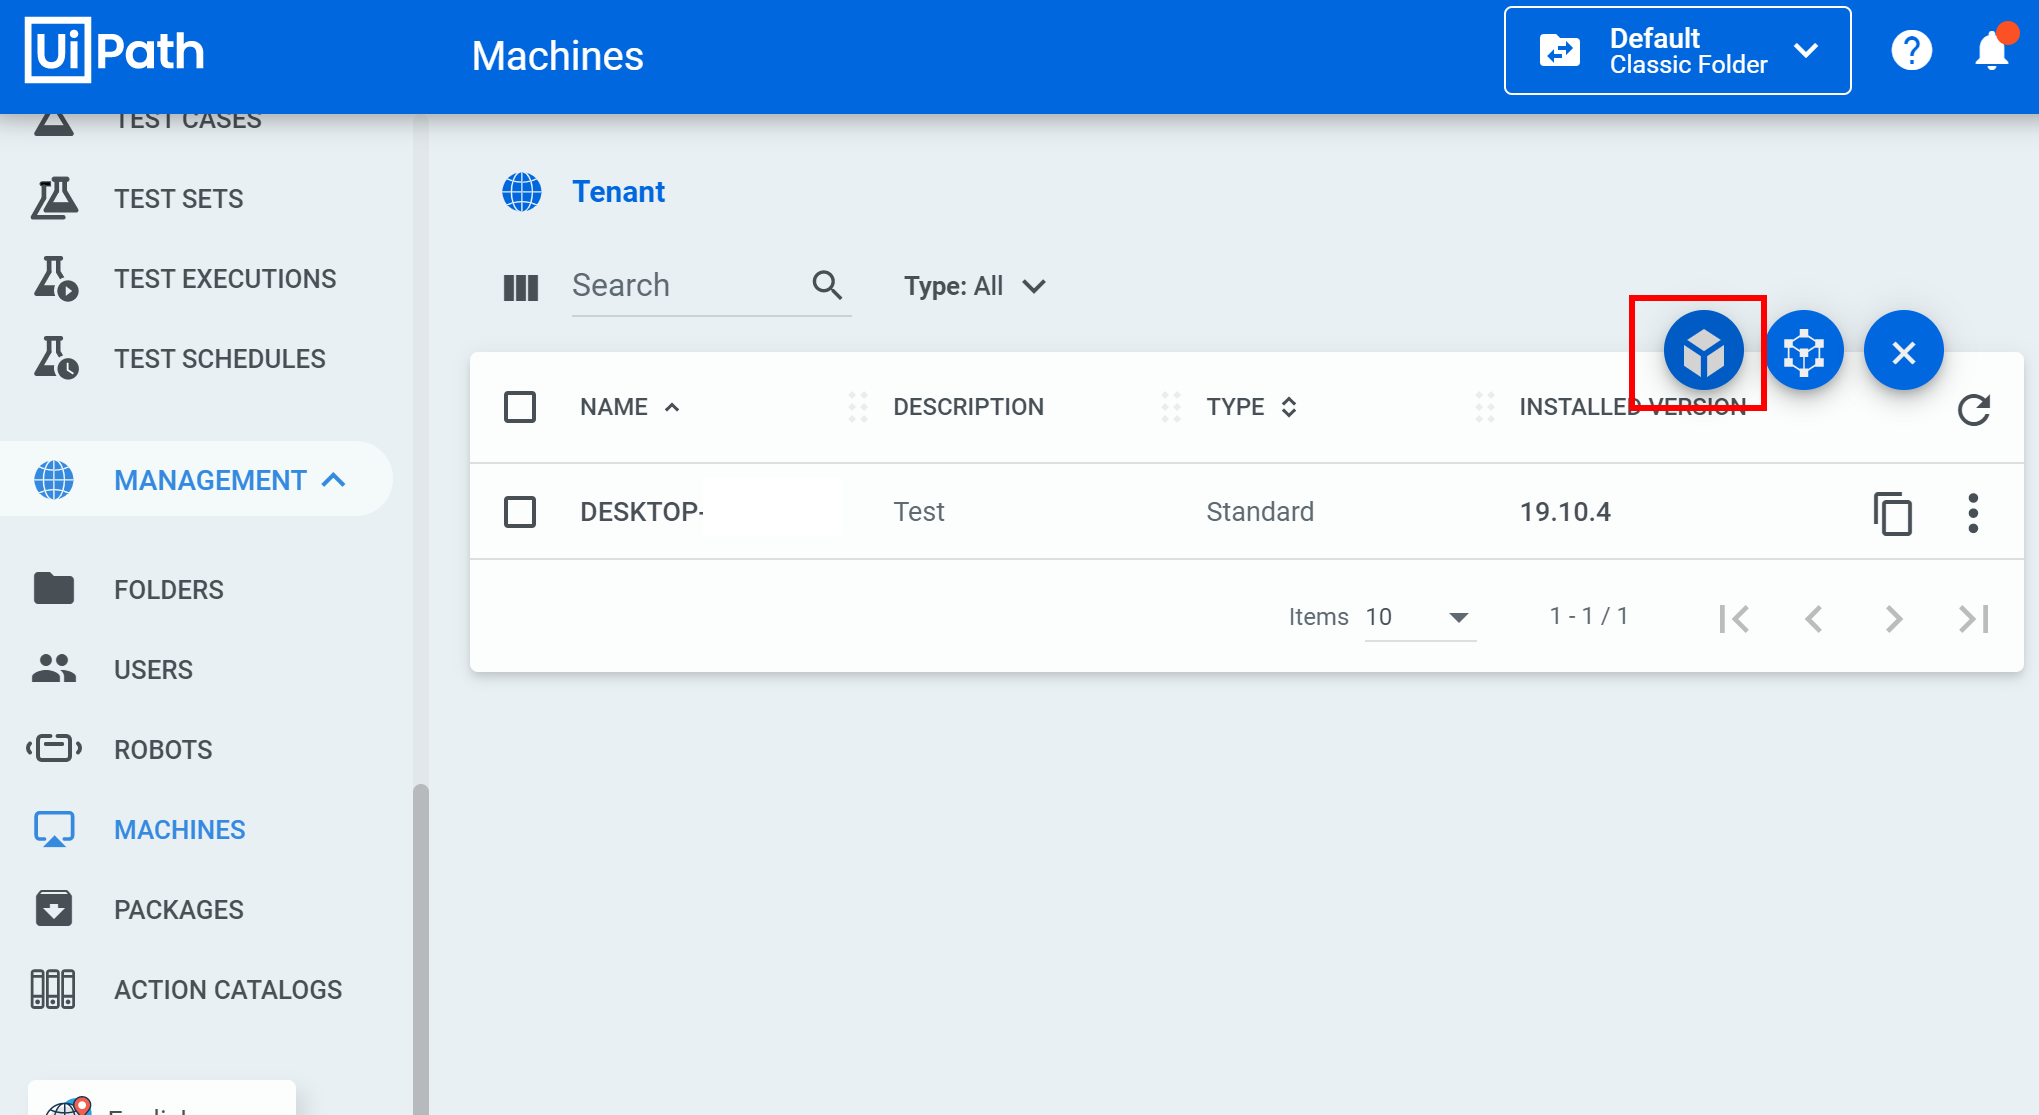This screenshot has width=2039, height=1115.
Task: Click the standard machine cube button
Action: tap(1703, 352)
